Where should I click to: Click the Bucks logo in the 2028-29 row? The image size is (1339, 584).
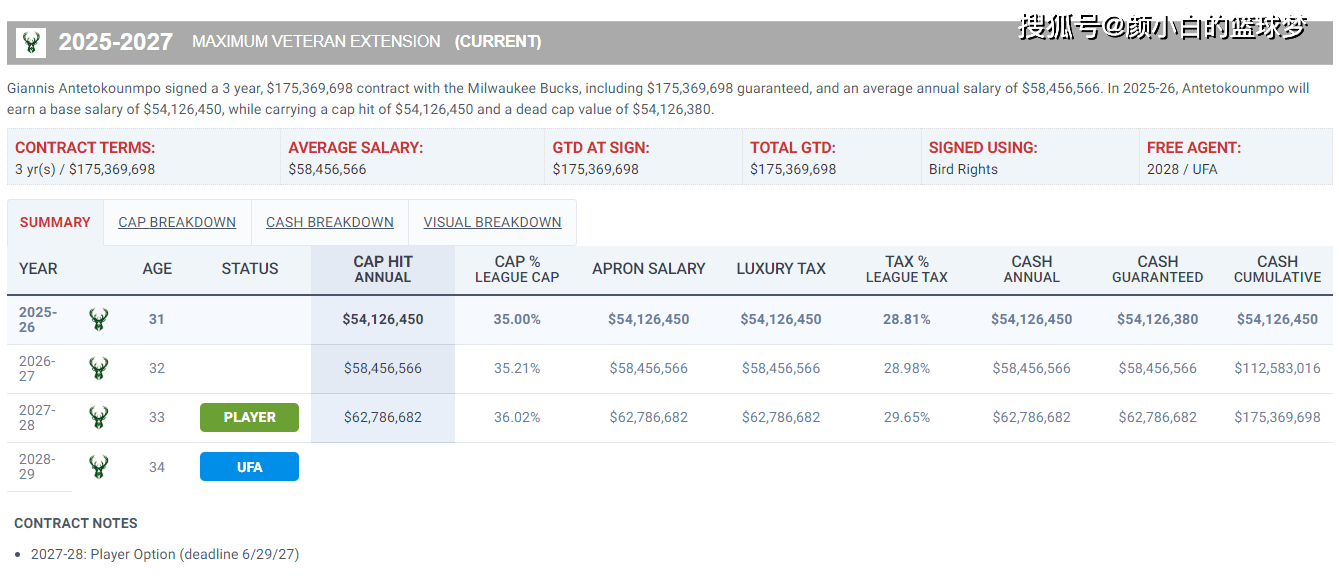[98, 467]
